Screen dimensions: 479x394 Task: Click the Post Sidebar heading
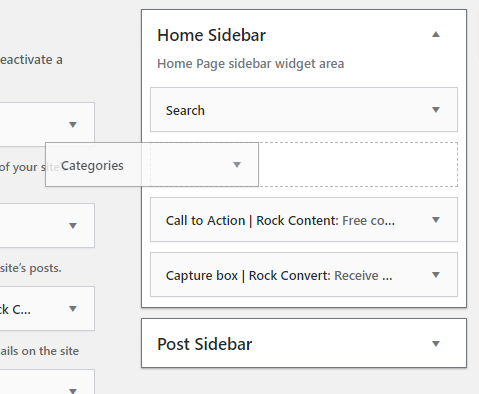point(205,344)
